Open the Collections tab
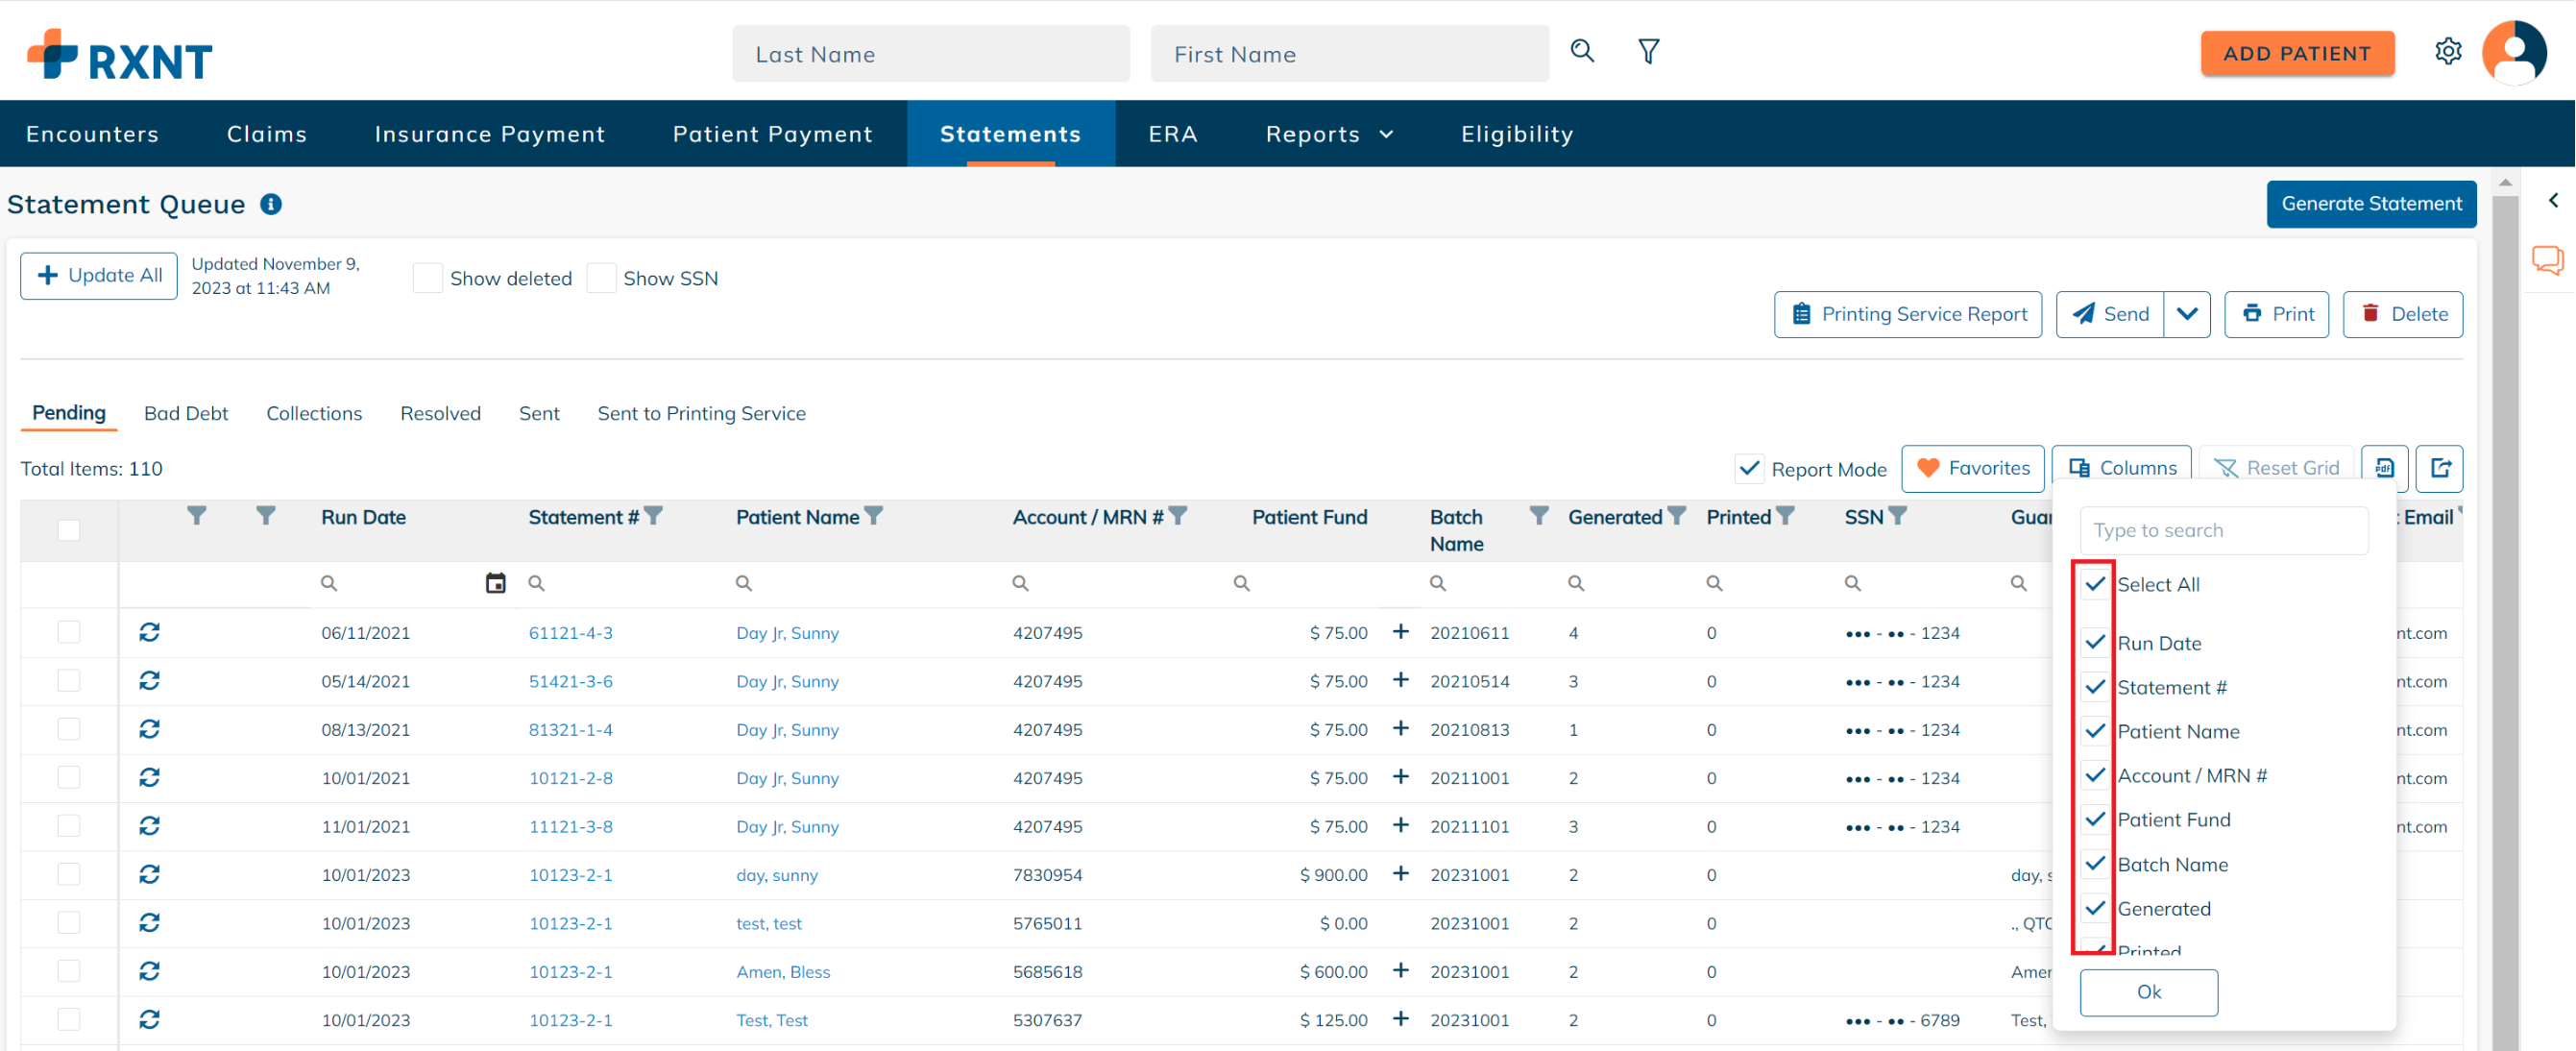The image size is (2576, 1051). click(314, 413)
